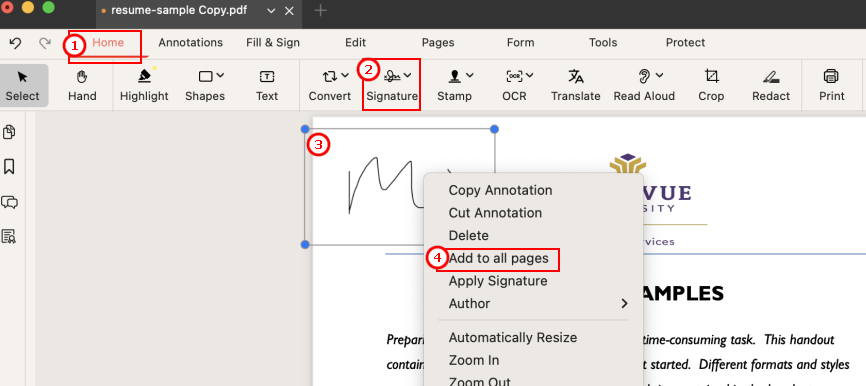Select the Redact tool
Viewport: 866px width, 386px height.
[771, 86]
